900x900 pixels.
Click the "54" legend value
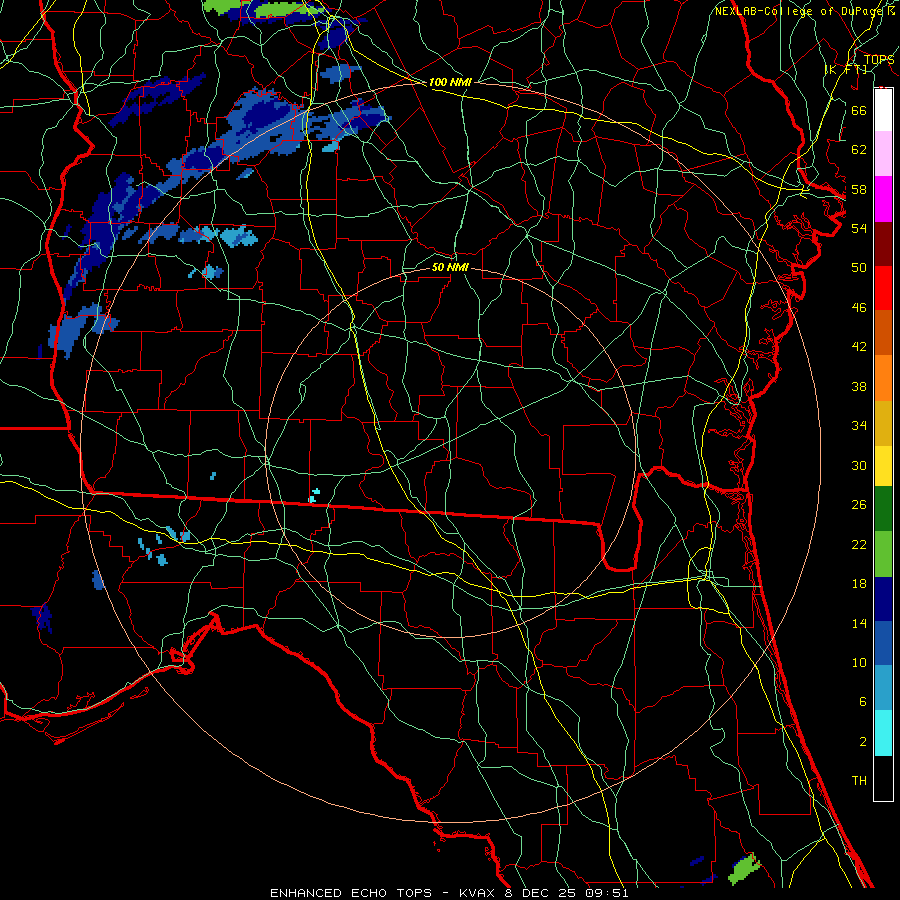[859, 228]
